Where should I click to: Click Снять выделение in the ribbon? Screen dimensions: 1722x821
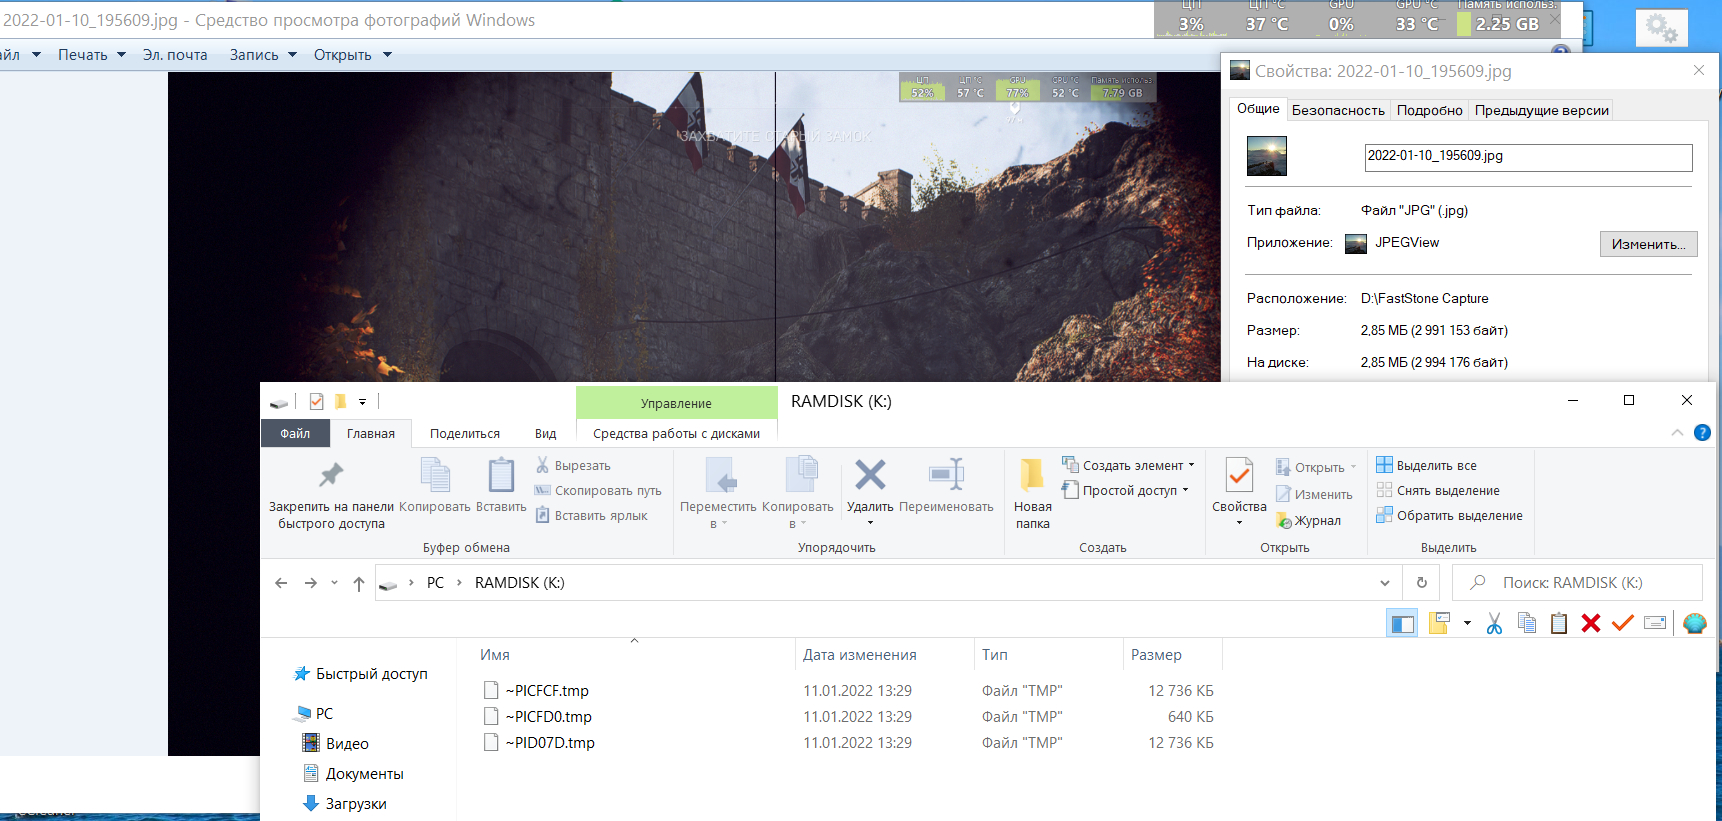point(1438,490)
